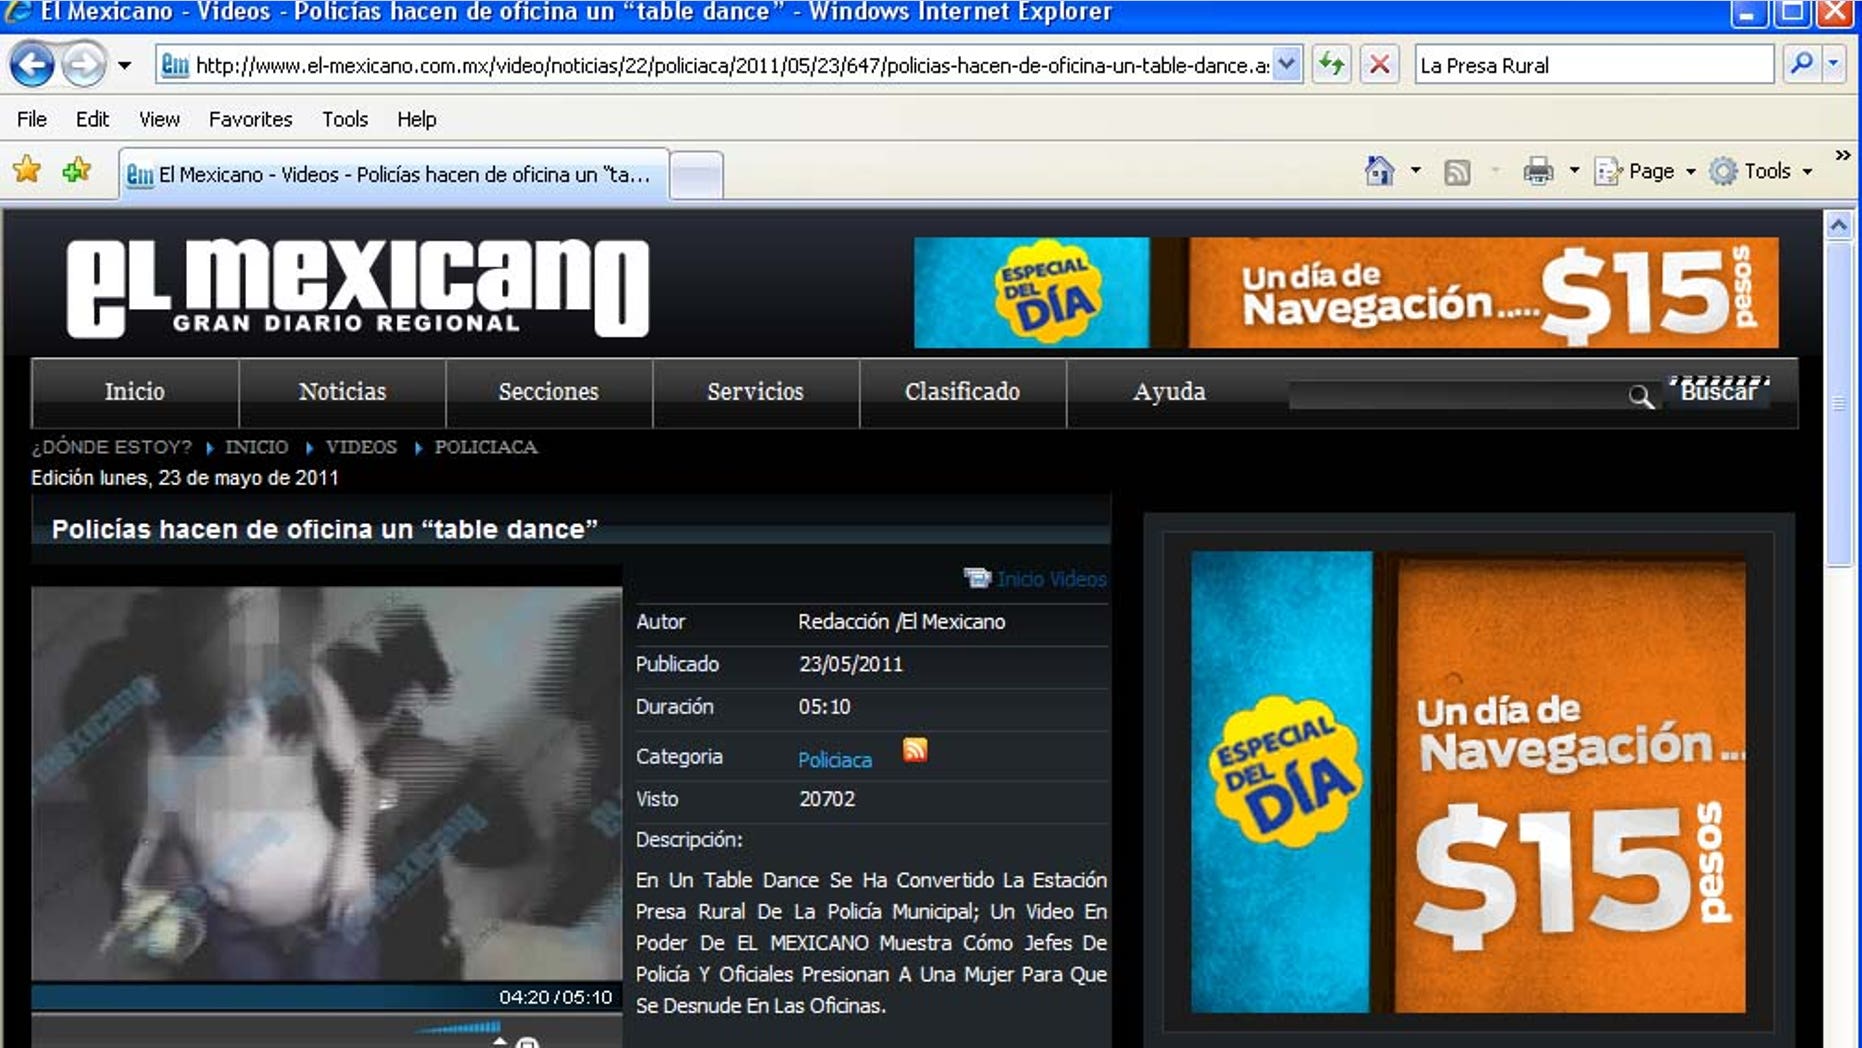Open search provider options dropdown

pyautogui.click(x=1833, y=65)
